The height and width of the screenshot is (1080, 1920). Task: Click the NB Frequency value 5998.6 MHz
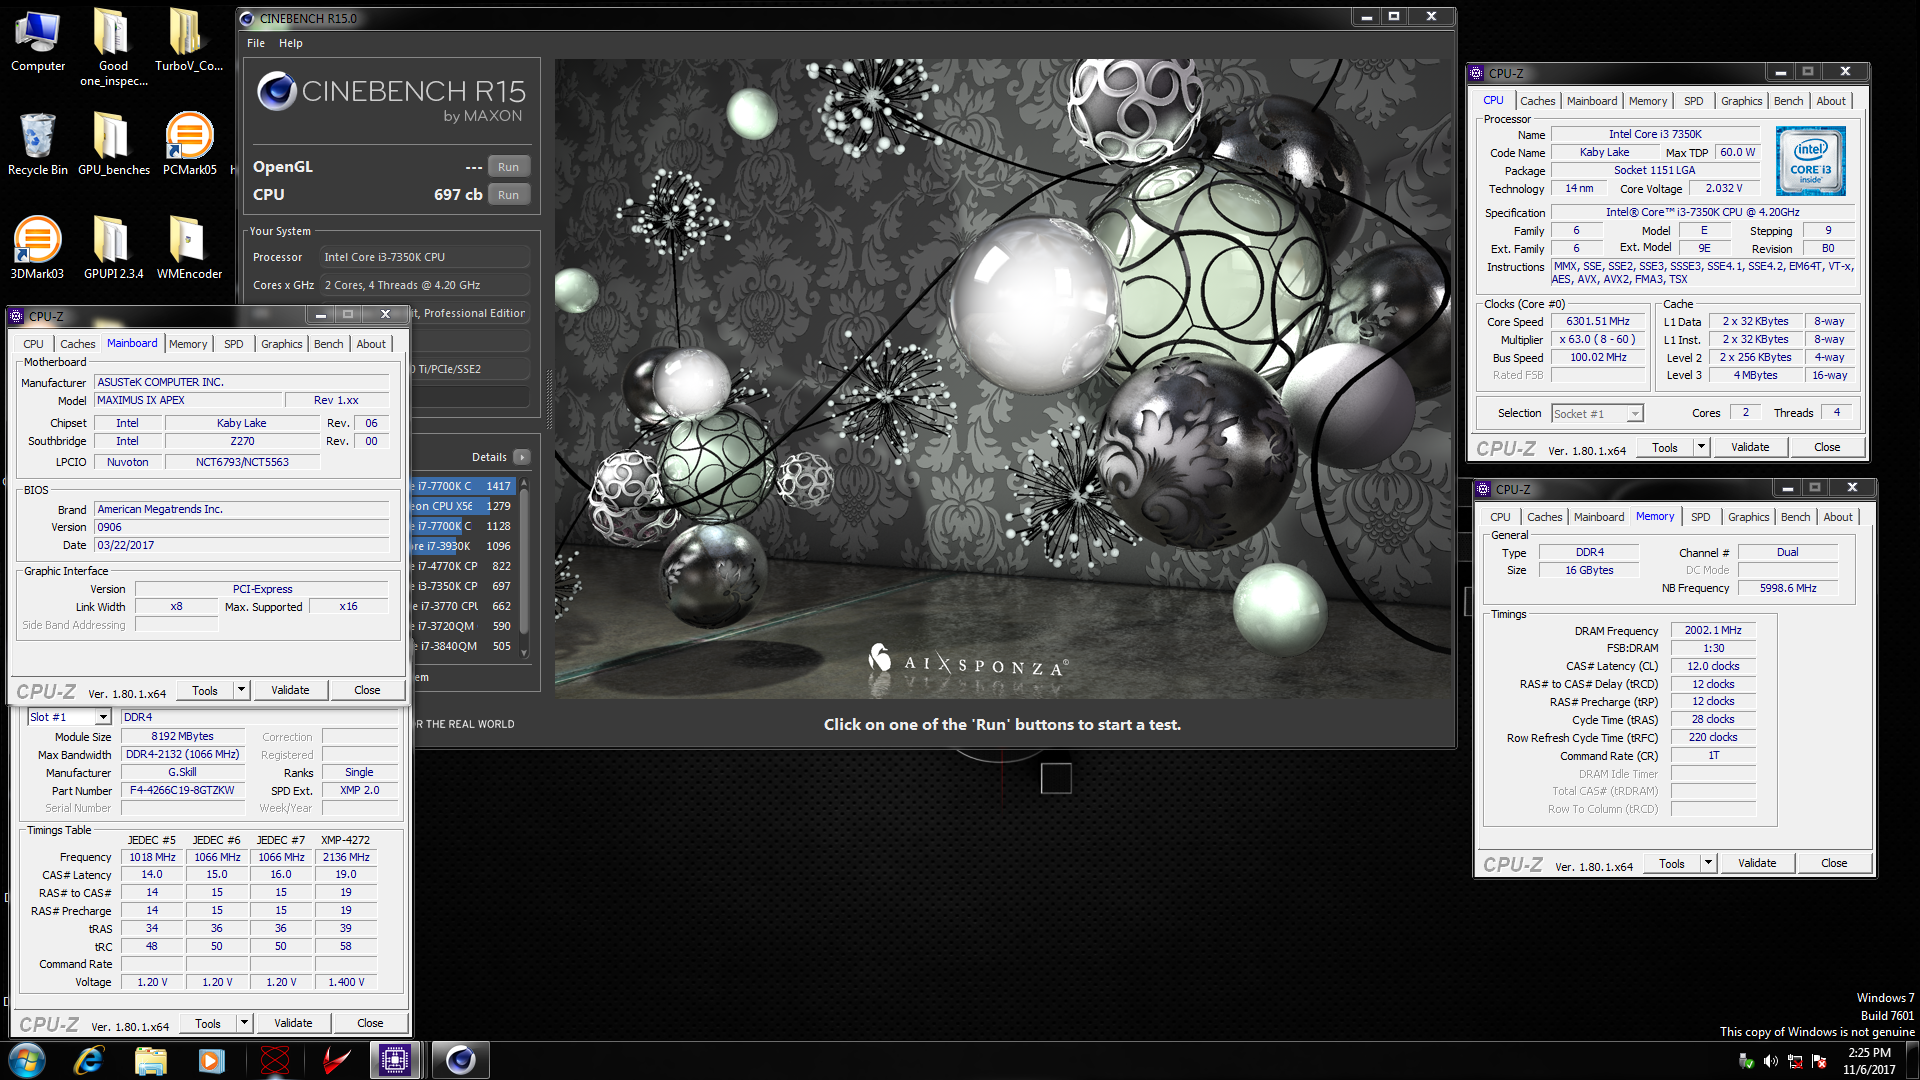[1788, 588]
